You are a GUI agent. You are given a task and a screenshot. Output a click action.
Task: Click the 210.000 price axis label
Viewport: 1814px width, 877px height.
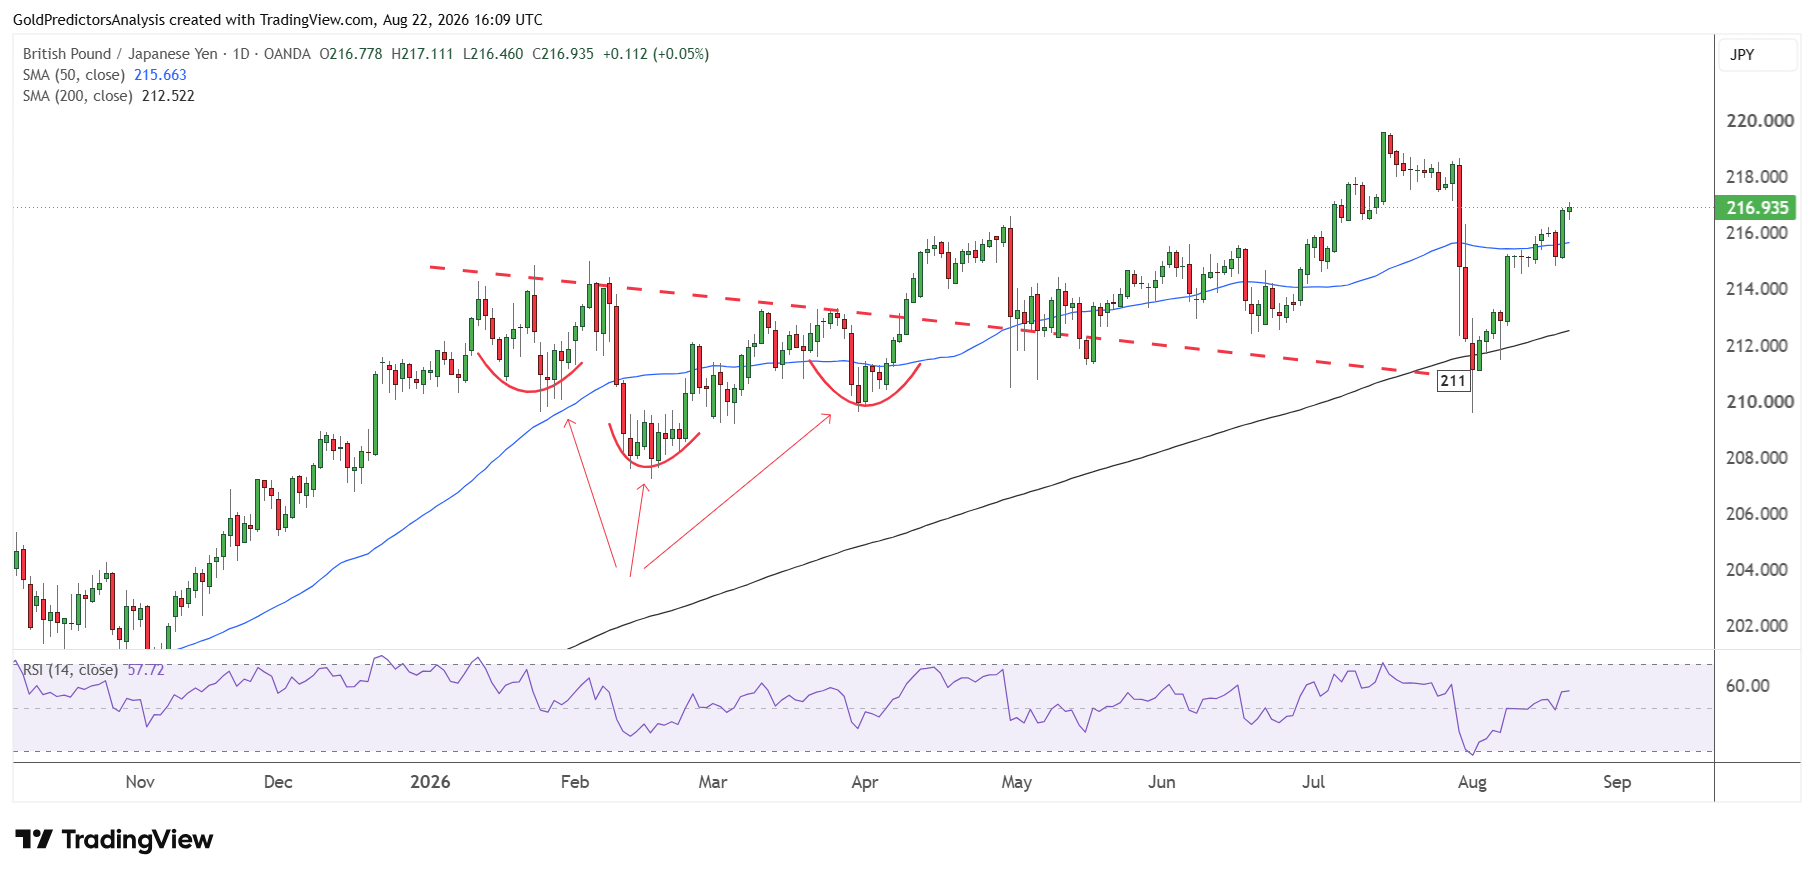coord(1760,402)
